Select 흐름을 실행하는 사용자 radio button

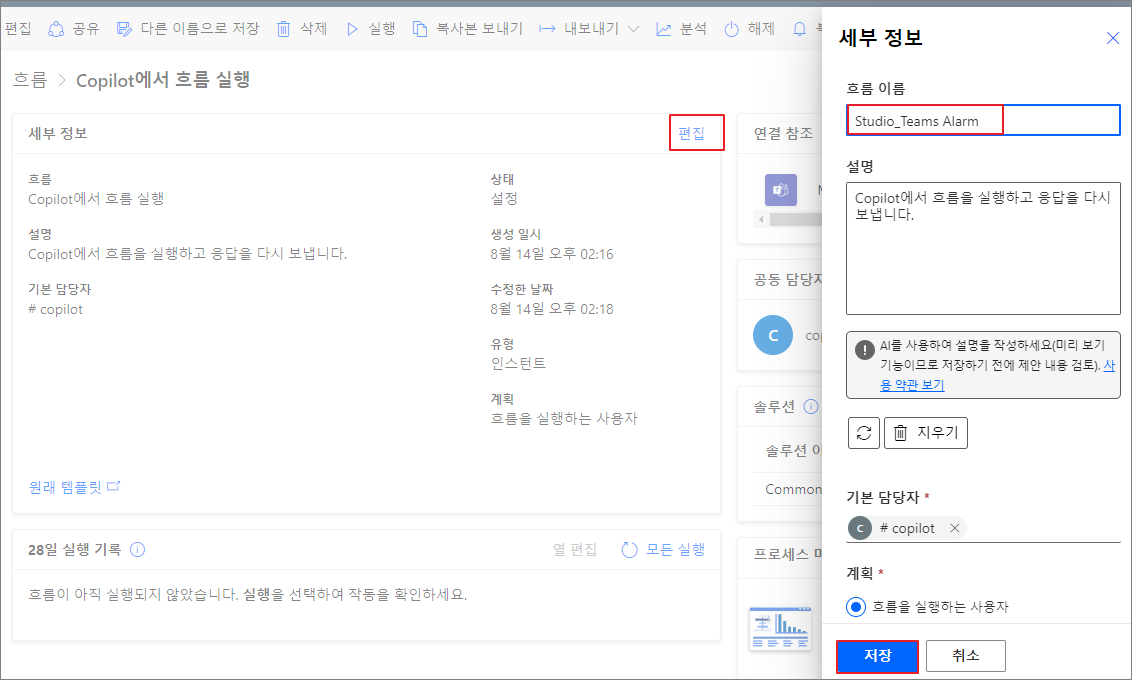click(855, 607)
